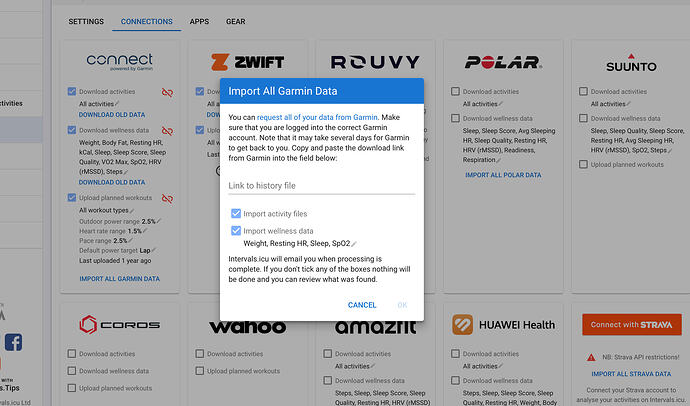Edit Garmin wellness fields pencil after Steps
Screen dimensions: 690x406
point(125,172)
